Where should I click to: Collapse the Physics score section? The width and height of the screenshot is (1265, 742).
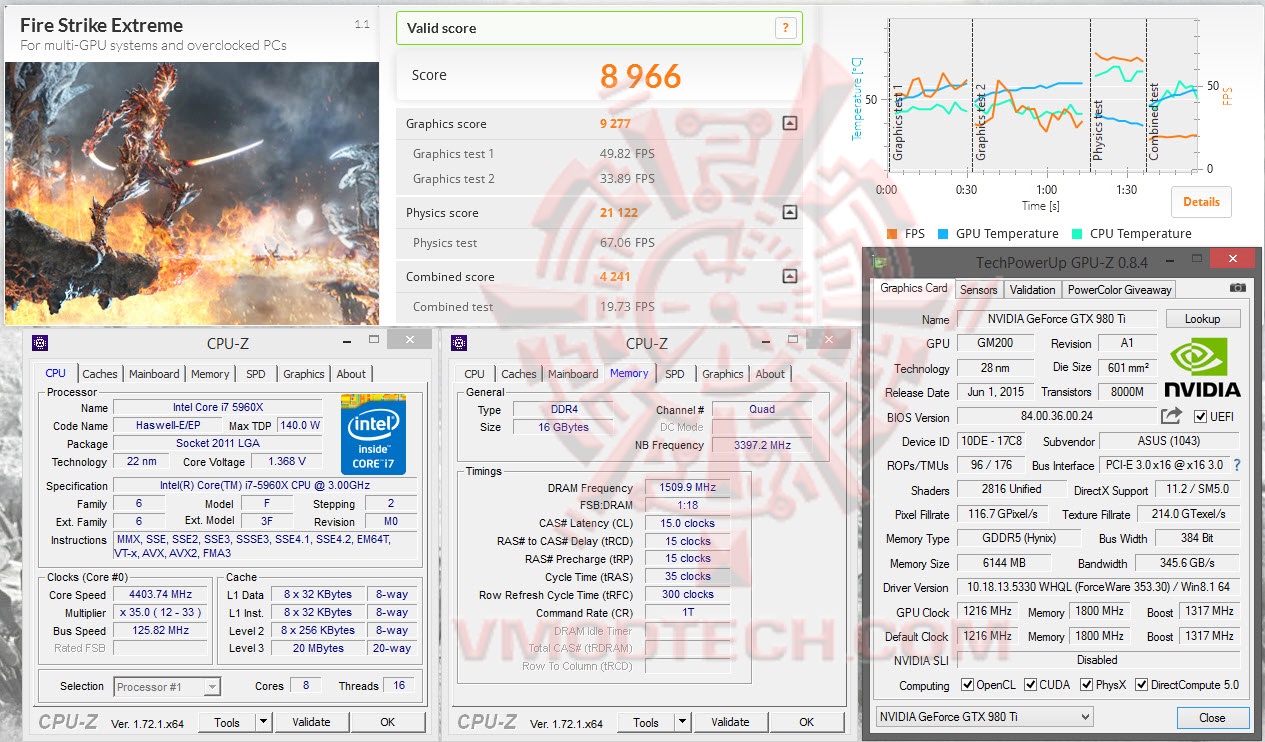789,212
